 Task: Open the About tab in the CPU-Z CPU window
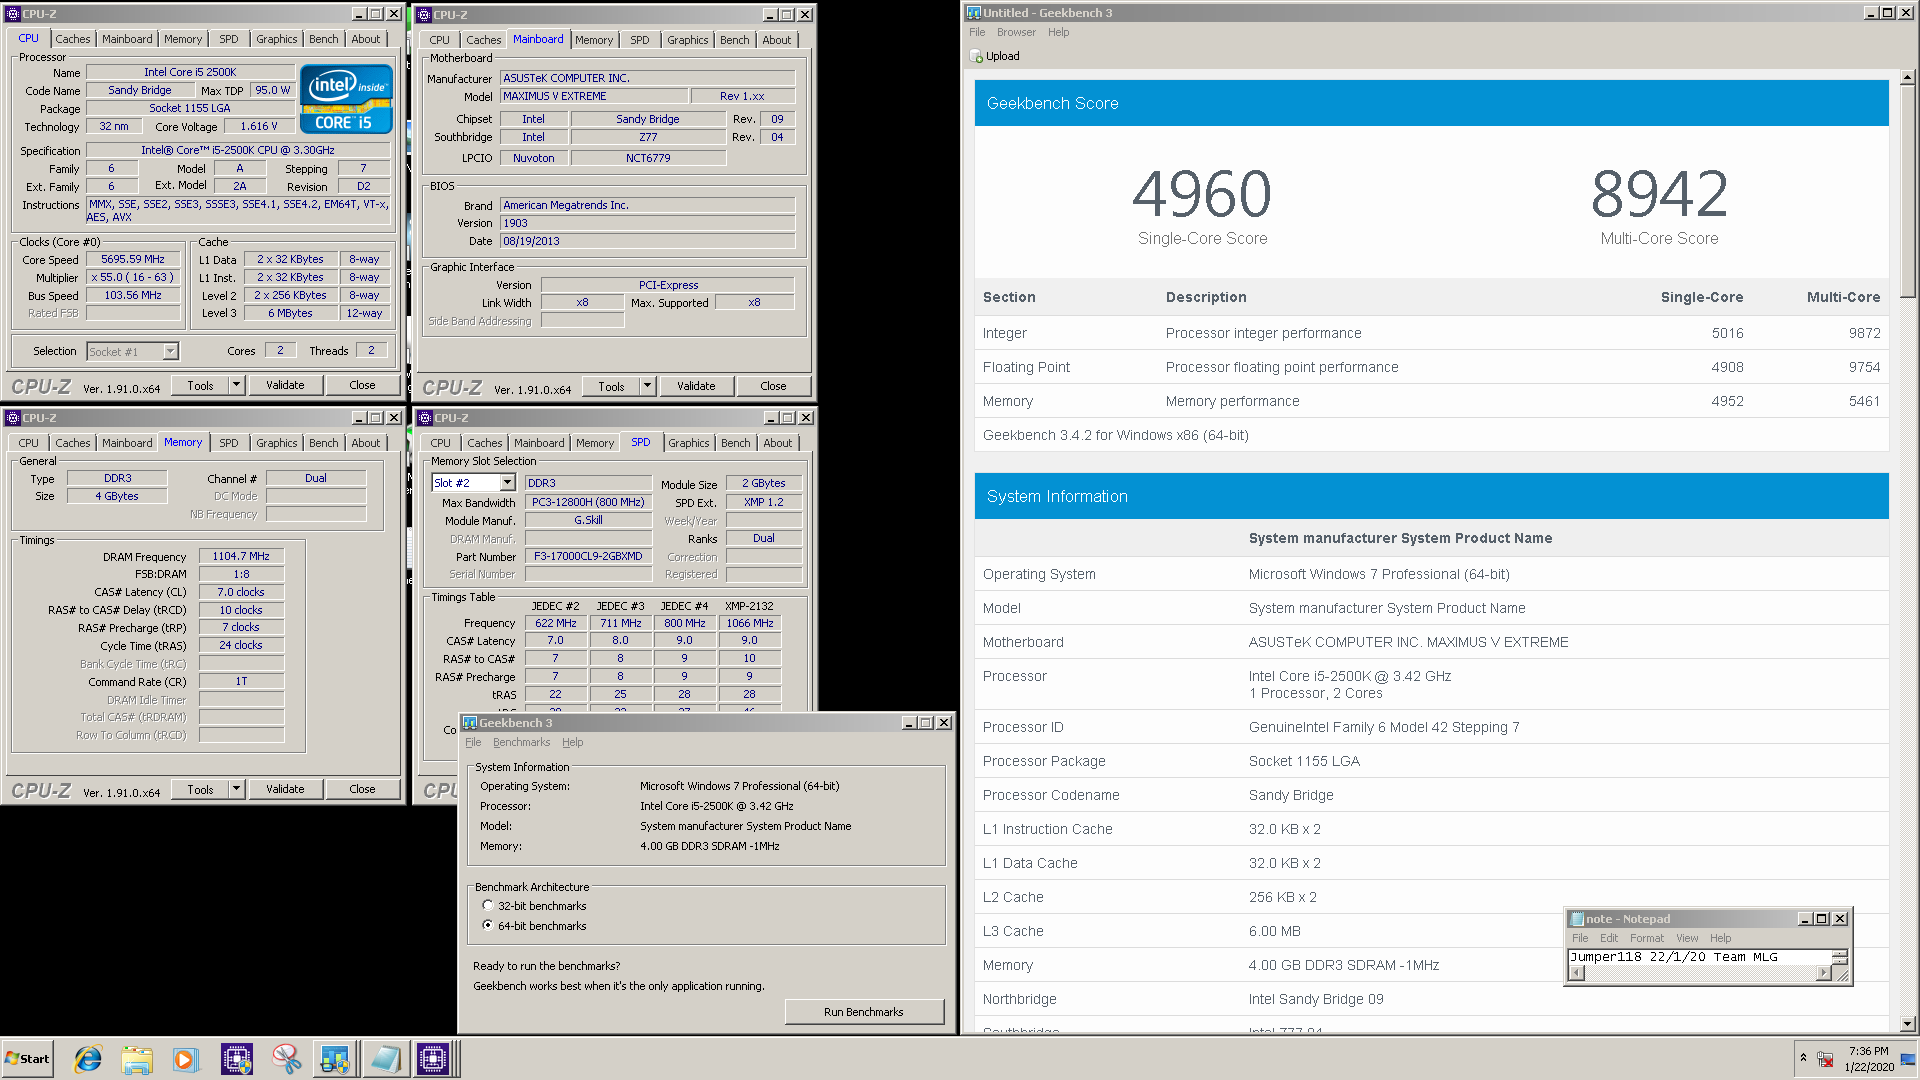pyautogui.click(x=366, y=39)
